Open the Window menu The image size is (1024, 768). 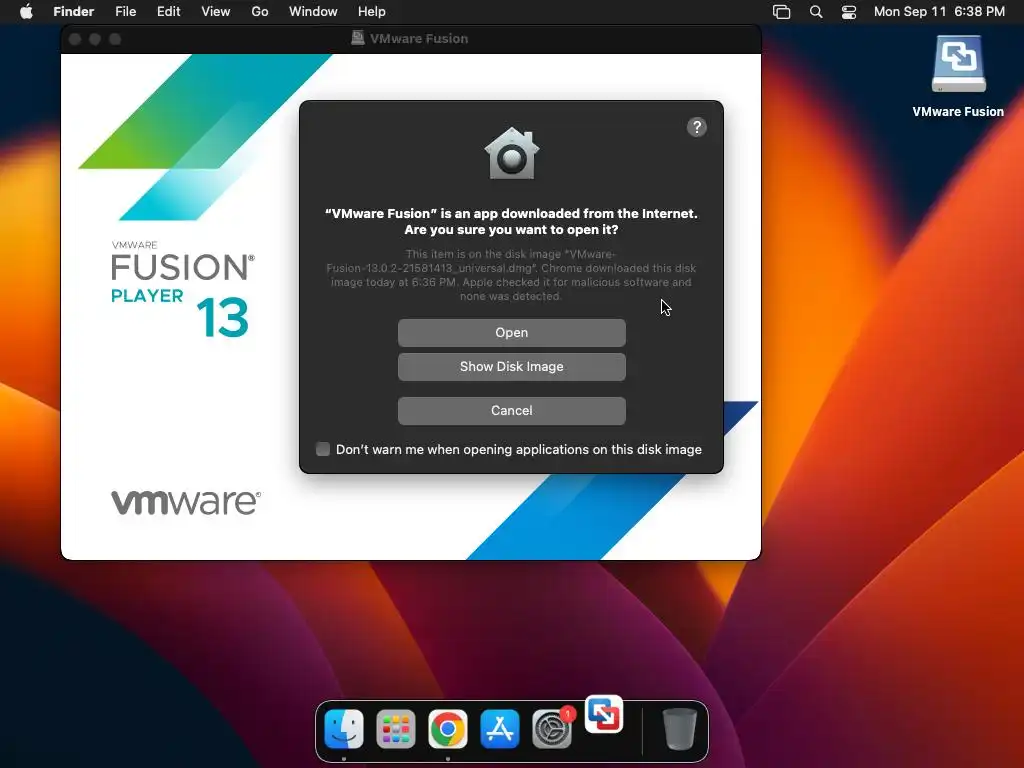pyautogui.click(x=313, y=12)
